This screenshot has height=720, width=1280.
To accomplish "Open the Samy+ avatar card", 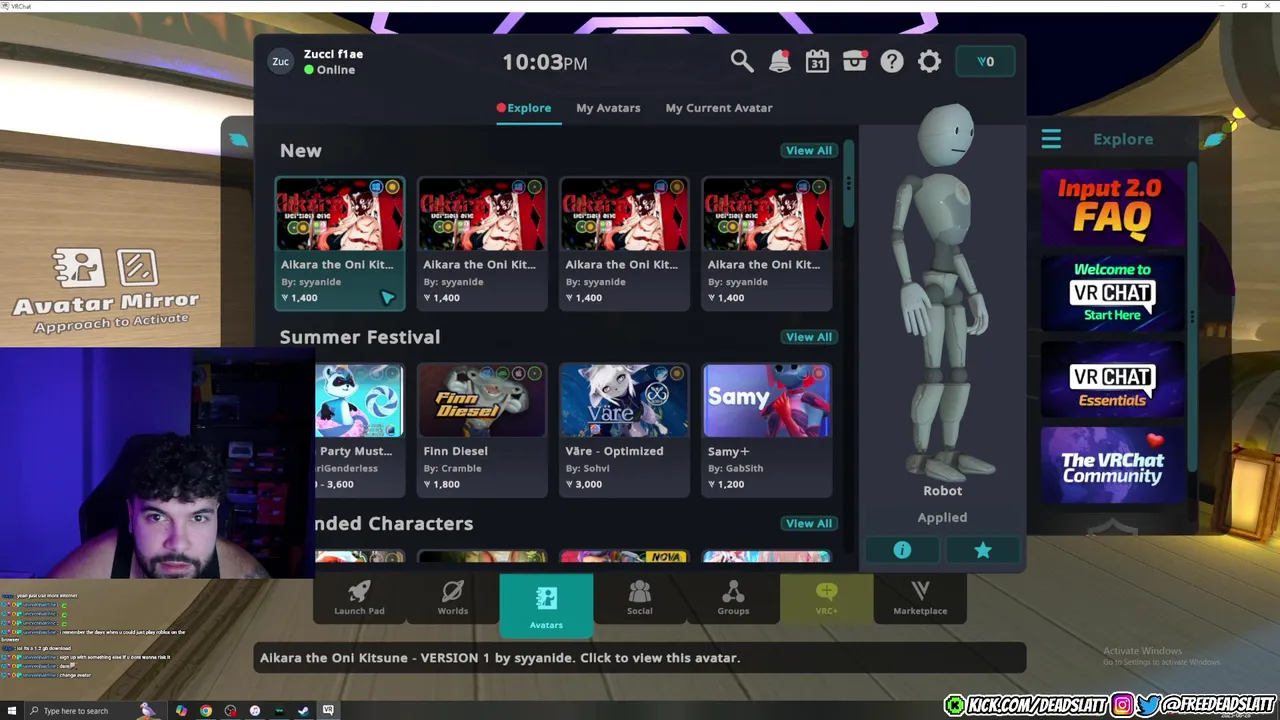I will (767, 429).
